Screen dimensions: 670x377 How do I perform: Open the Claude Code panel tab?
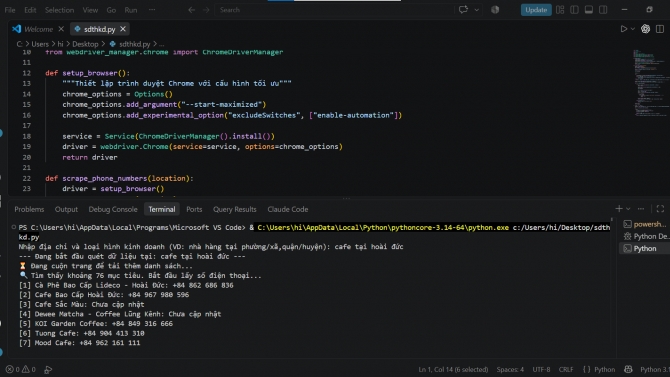[x=288, y=209]
